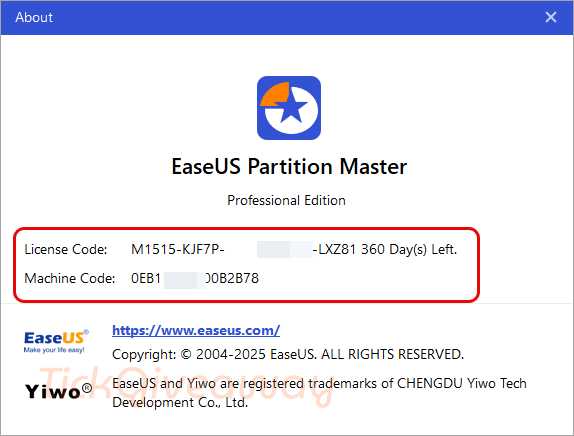
Task: Click the Machine Code label
Action: (70, 278)
